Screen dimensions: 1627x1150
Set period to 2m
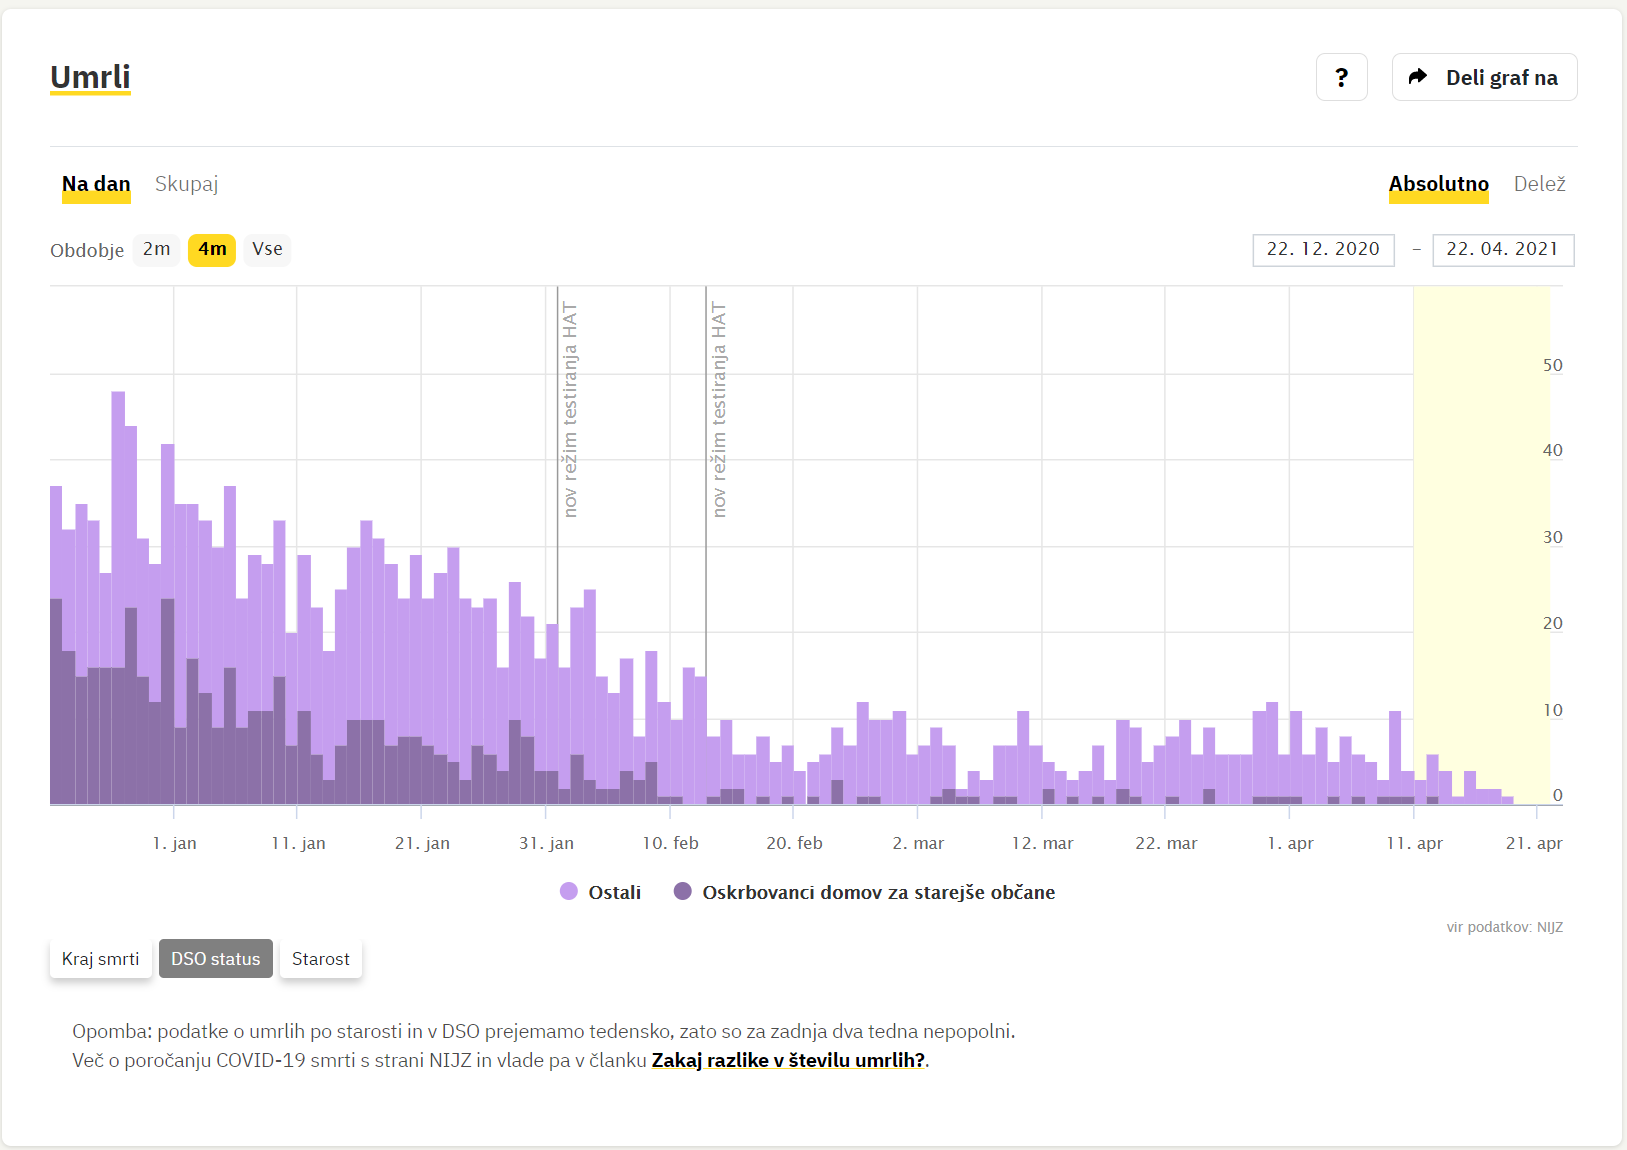[156, 249]
